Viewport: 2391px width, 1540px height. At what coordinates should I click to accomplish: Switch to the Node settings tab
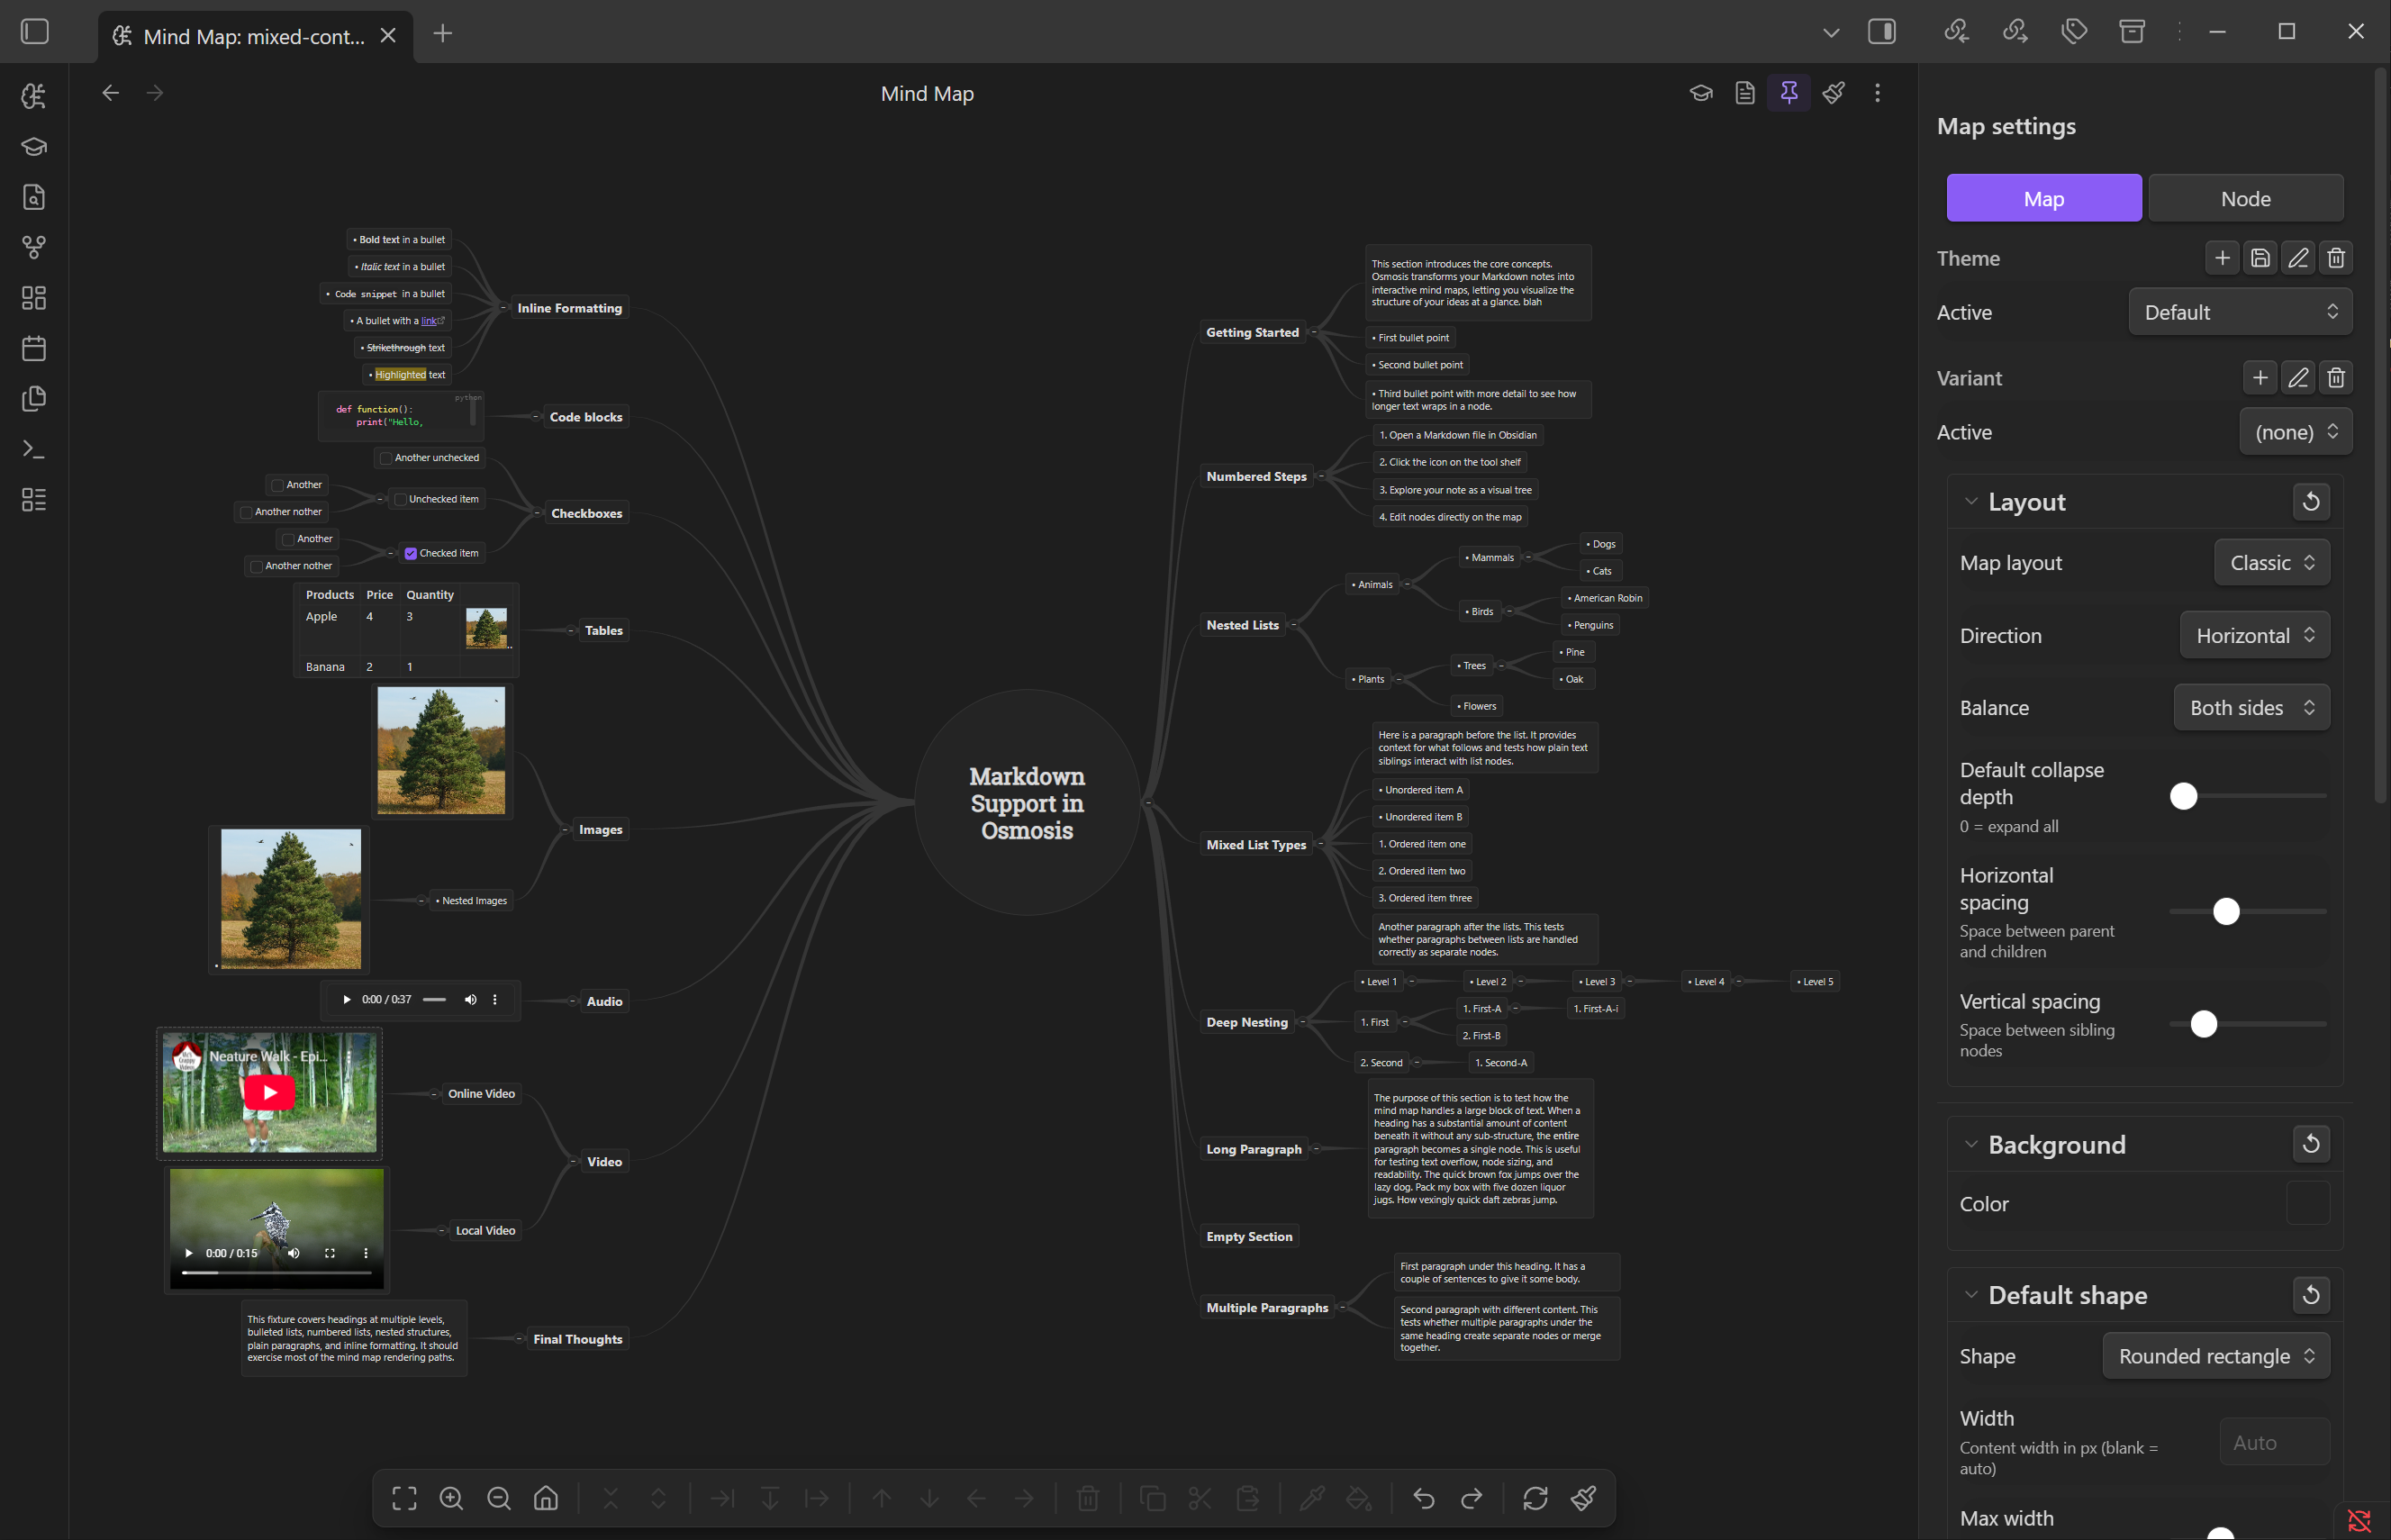[2245, 197]
